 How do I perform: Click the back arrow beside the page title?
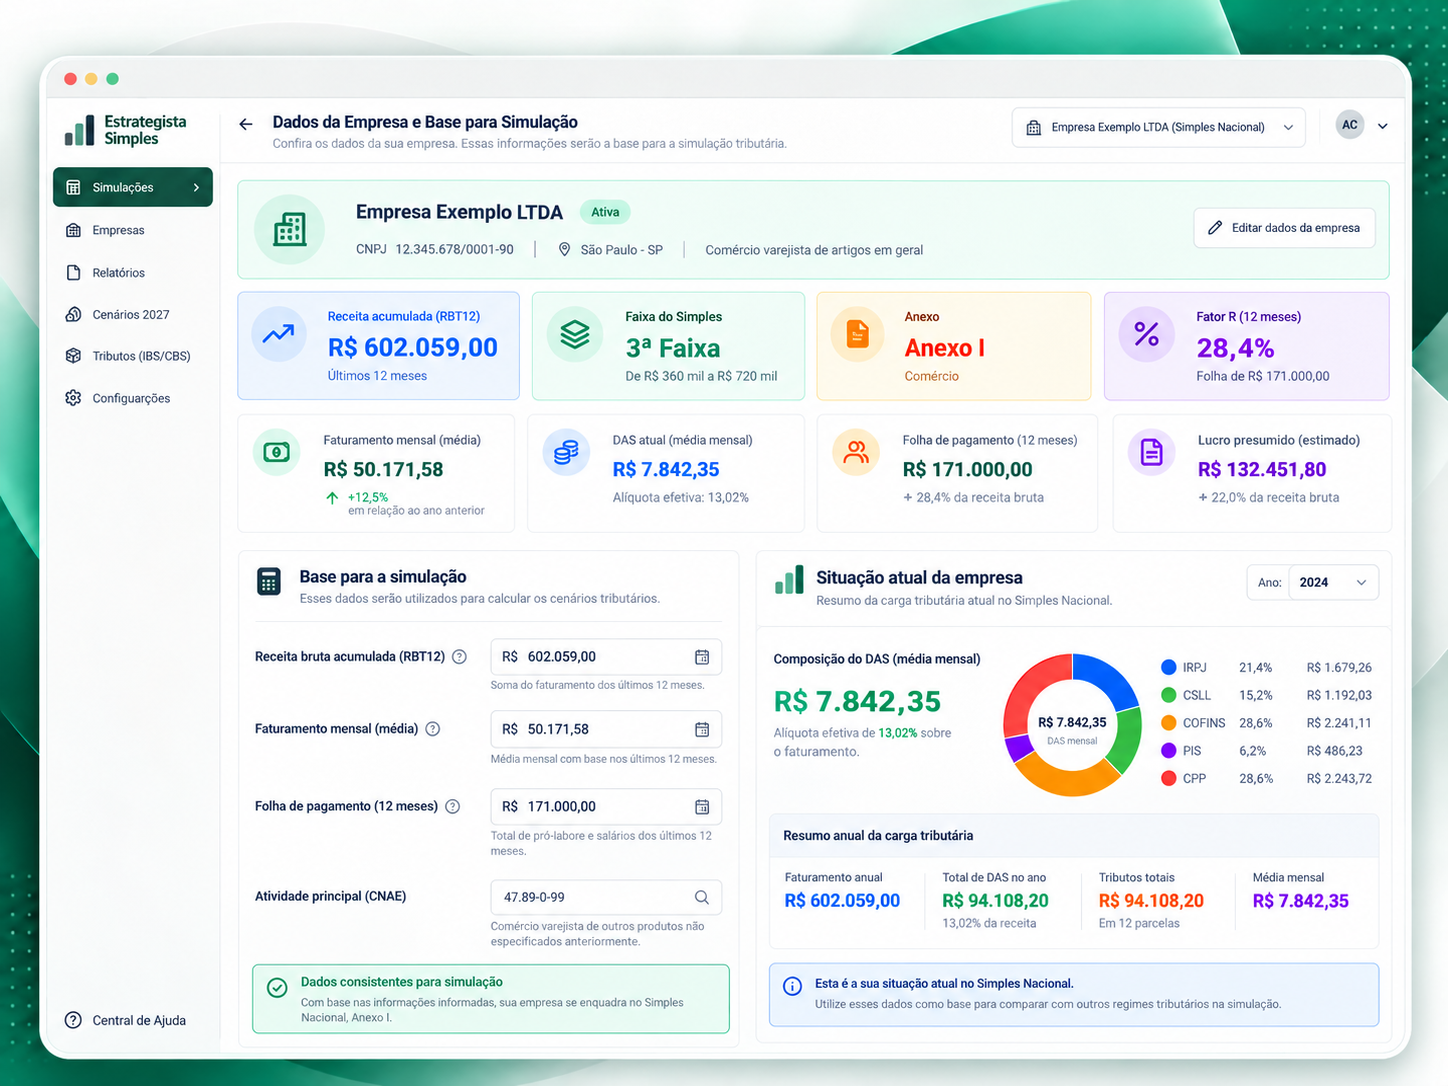[x=246, y=124]
